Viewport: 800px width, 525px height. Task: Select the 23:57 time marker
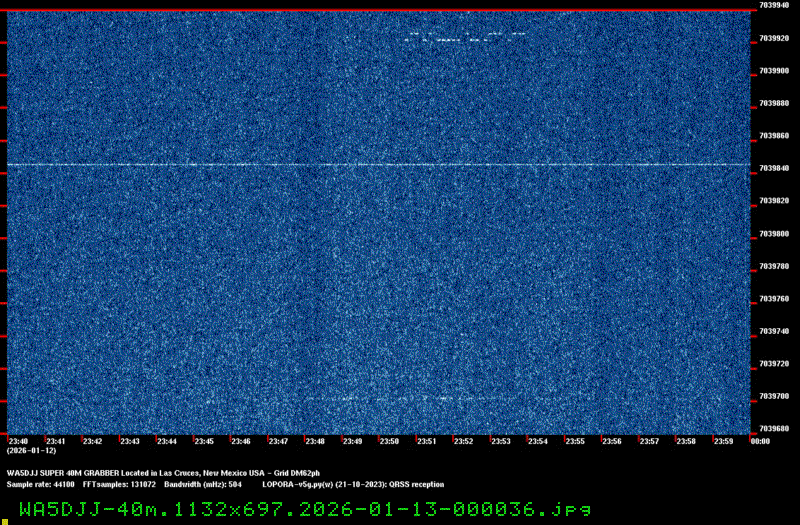point(649,441)
